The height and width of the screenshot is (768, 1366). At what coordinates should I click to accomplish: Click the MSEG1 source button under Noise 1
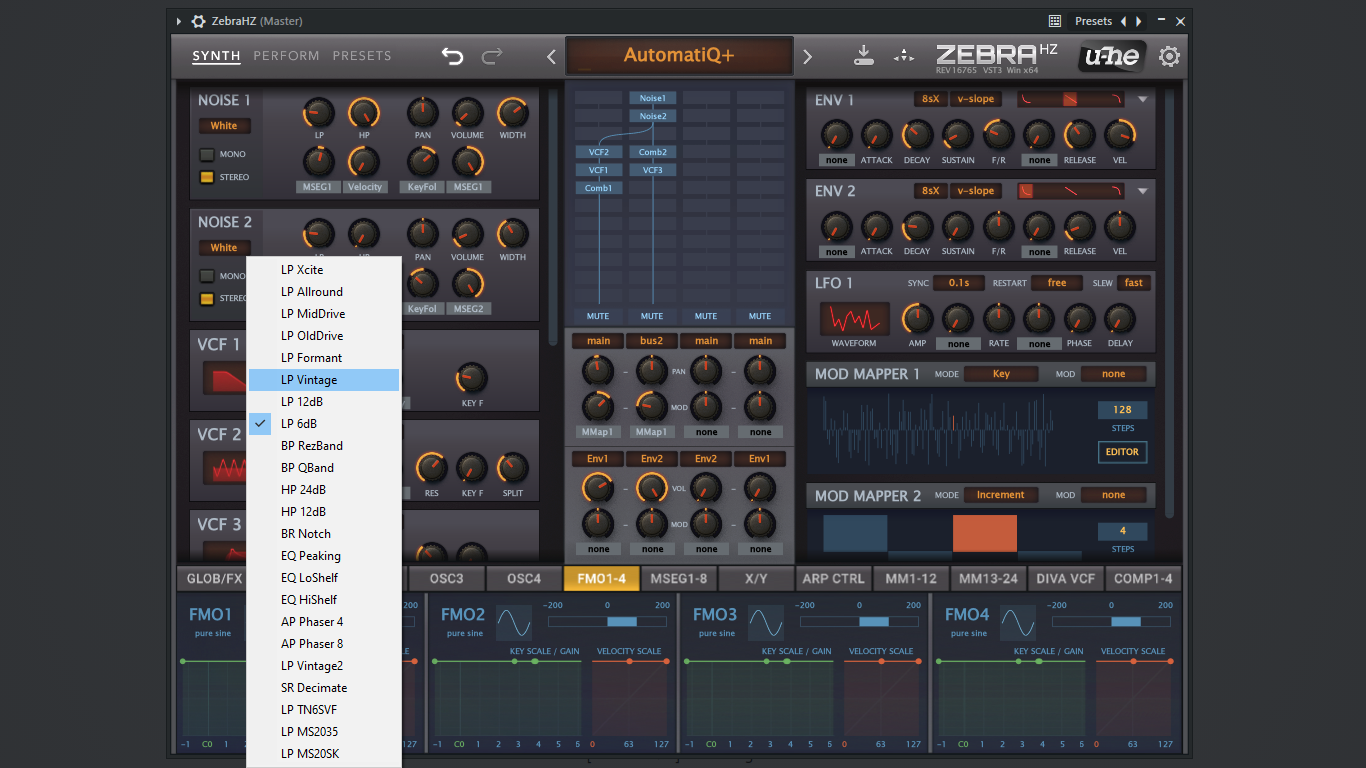coord(318,187)
